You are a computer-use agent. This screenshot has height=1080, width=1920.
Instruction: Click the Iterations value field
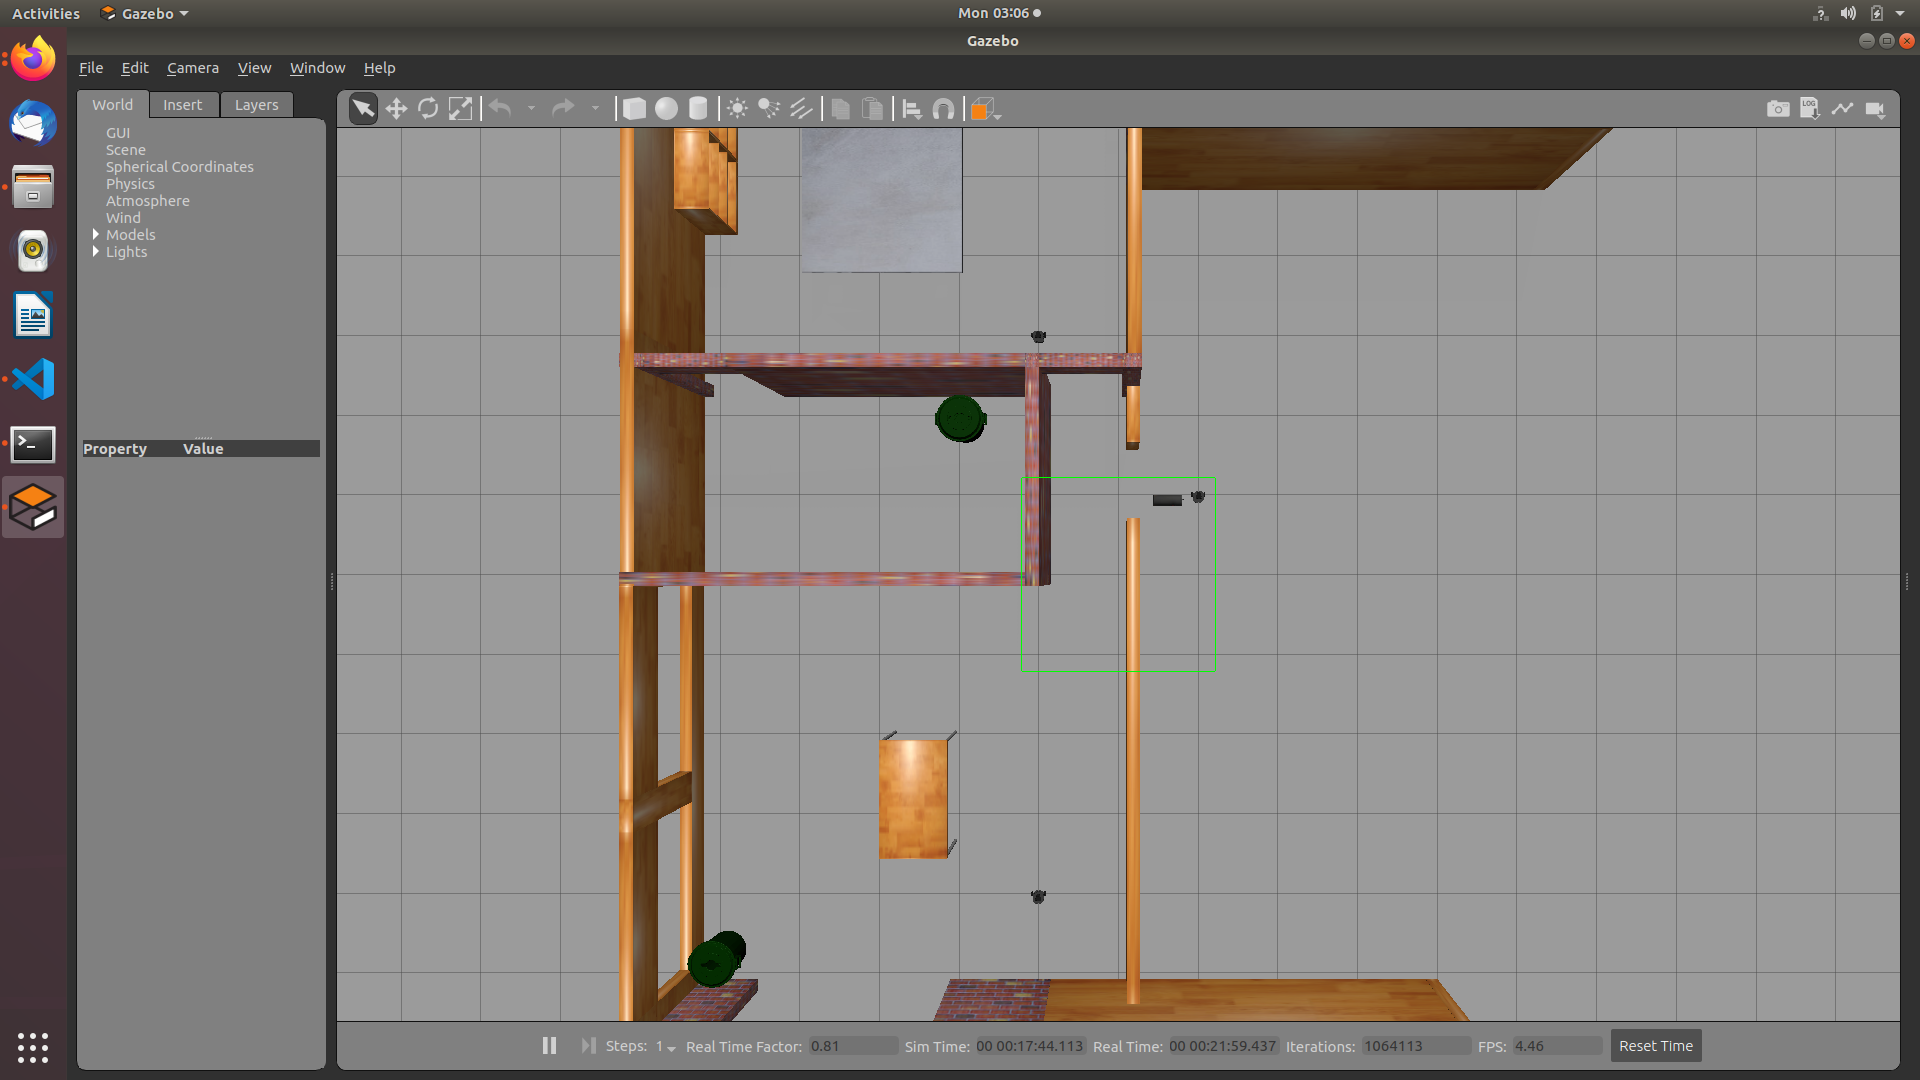coord(1416,1046)
